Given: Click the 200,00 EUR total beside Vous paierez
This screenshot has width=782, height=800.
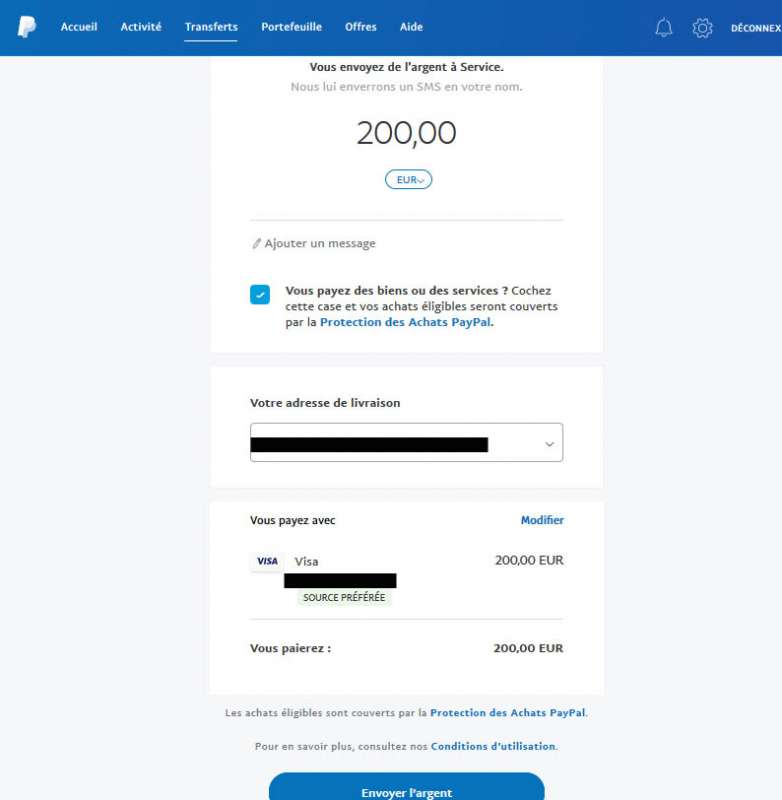Looking at the screenshot, I should 528,648.
